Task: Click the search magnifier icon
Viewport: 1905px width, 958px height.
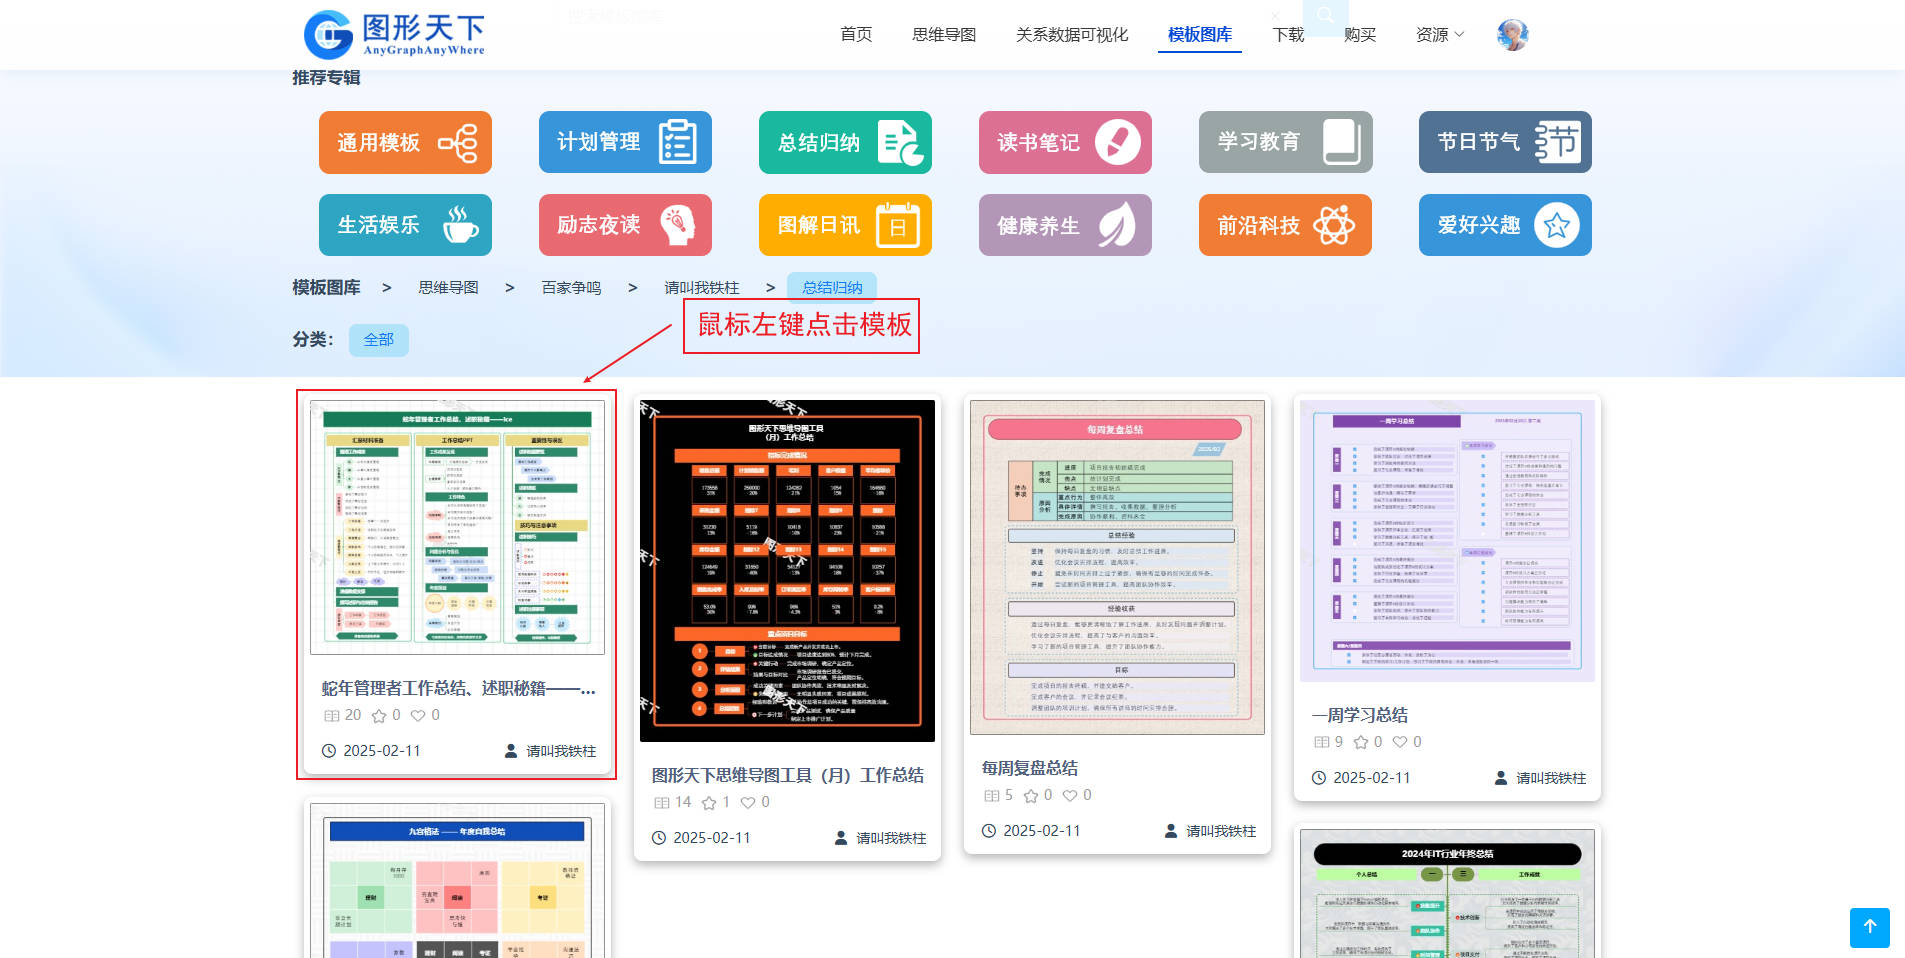Action: point(1325,15)
